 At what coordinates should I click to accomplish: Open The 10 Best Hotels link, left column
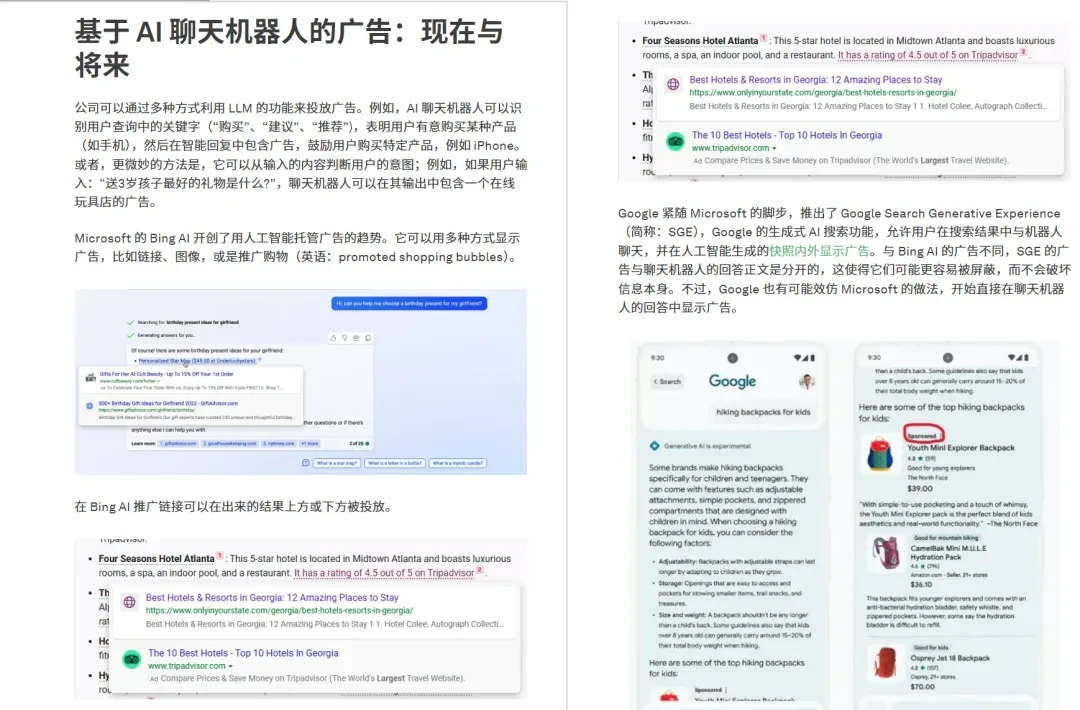243,653
